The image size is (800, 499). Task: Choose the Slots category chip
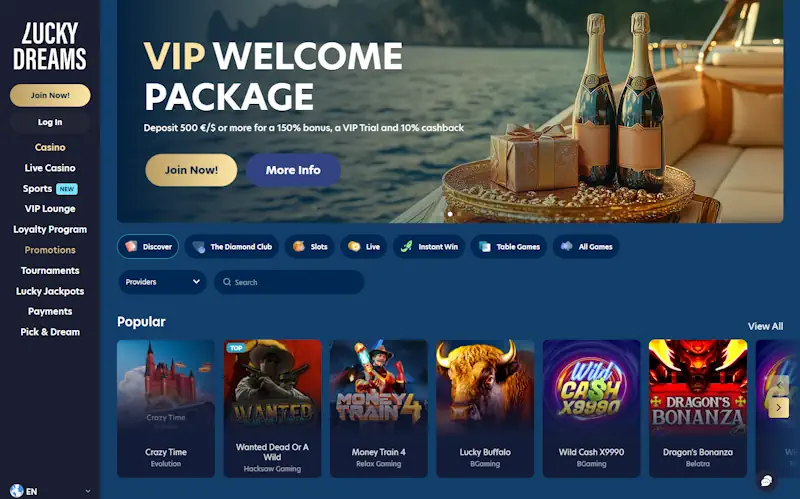point(310,246)
